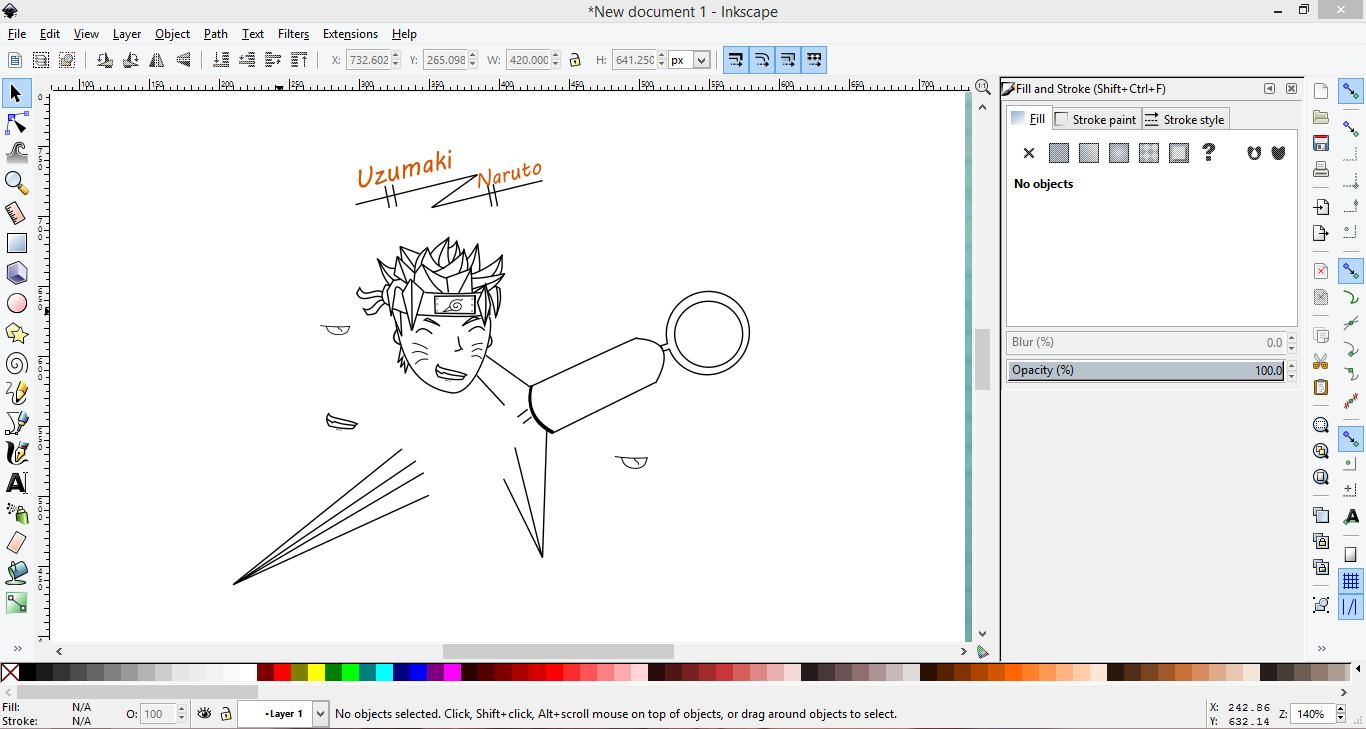Choose the Ellipse/circle tool
The image size is (1366, 729).
[x=17, y=303]
